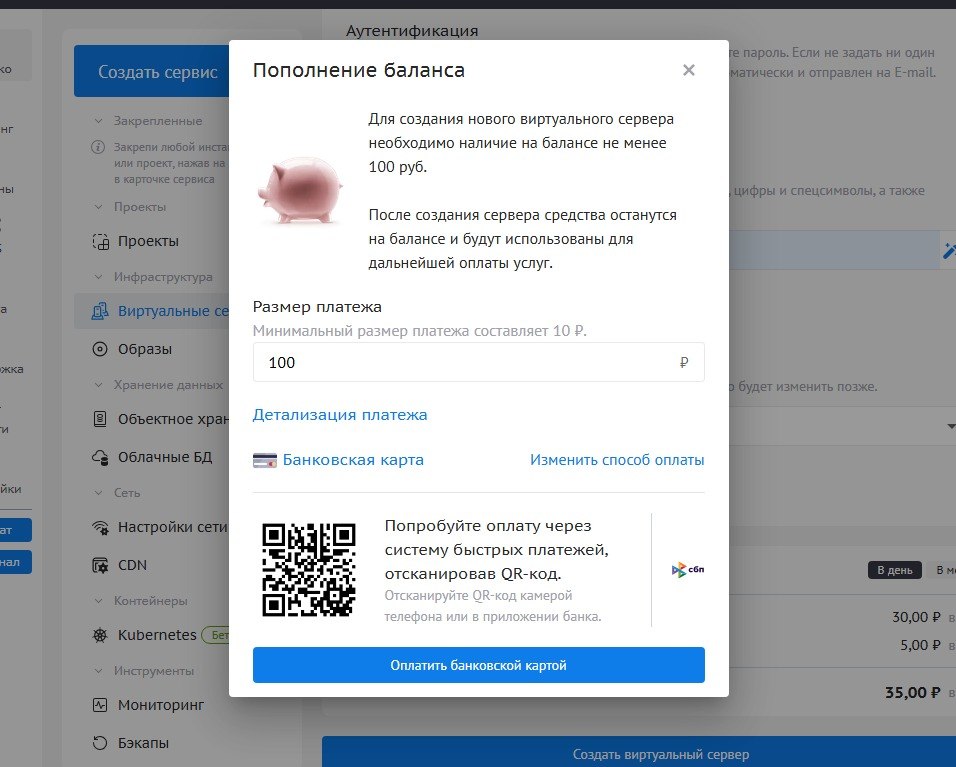
Task: Collapse the Инфраструктура section
Action: coord(98,277)
